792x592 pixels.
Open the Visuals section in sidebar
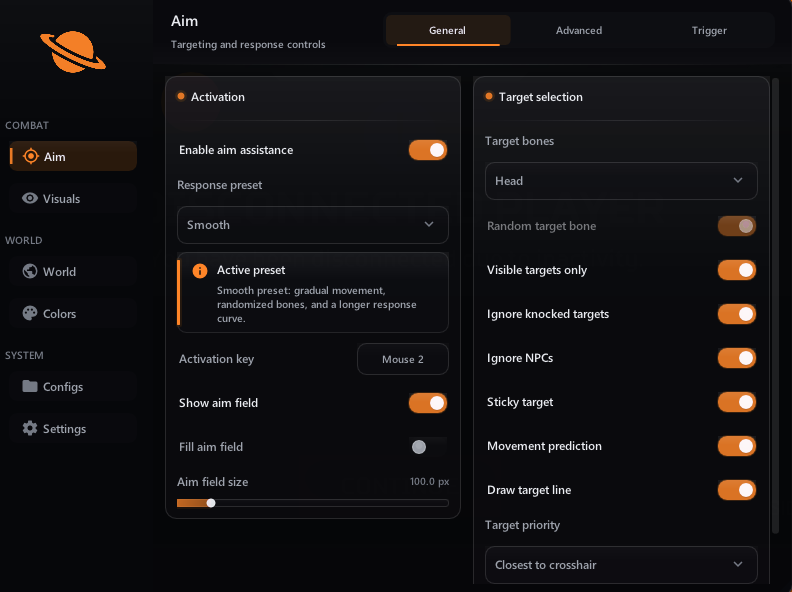tap(73, 199)
